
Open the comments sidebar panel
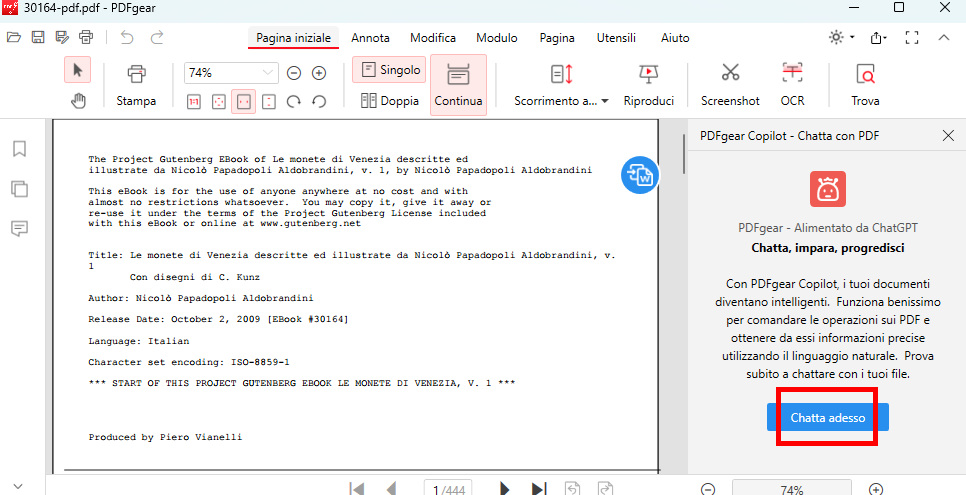[20, 229]
